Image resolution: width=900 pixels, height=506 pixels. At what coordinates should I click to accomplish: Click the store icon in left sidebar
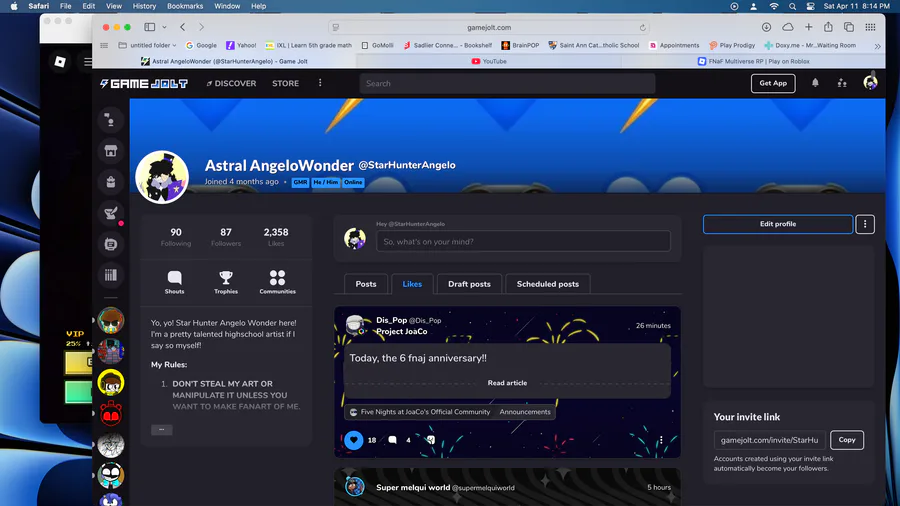click(x=111, y=151)
